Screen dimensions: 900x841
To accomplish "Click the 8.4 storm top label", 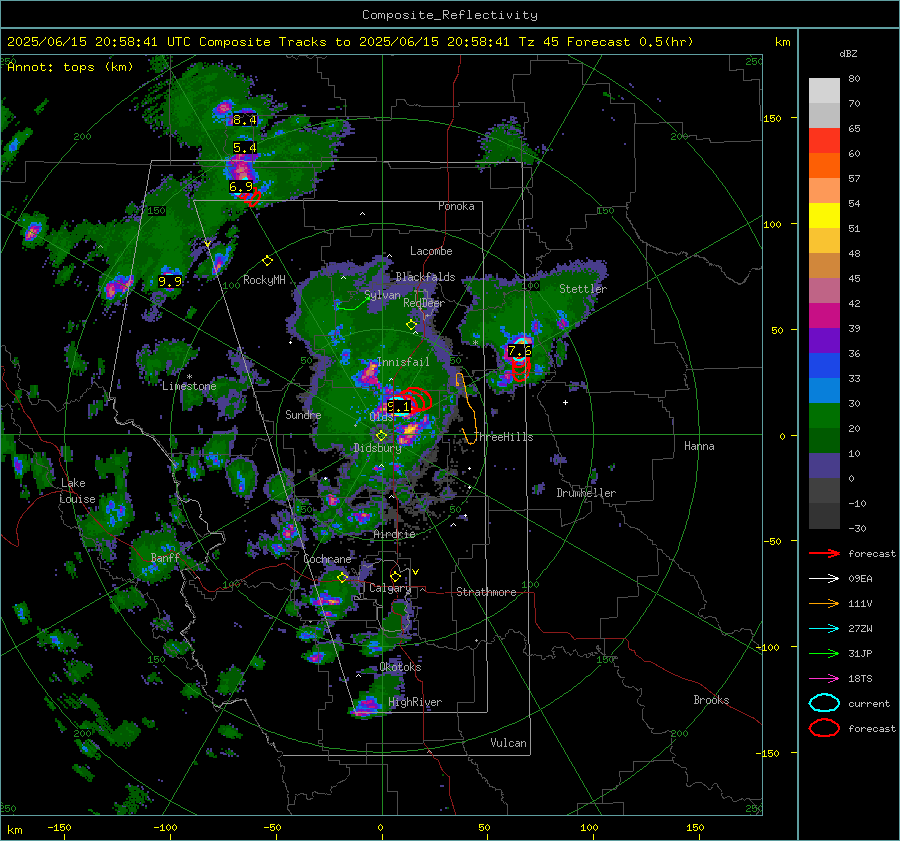I will (x=245, y=120).
